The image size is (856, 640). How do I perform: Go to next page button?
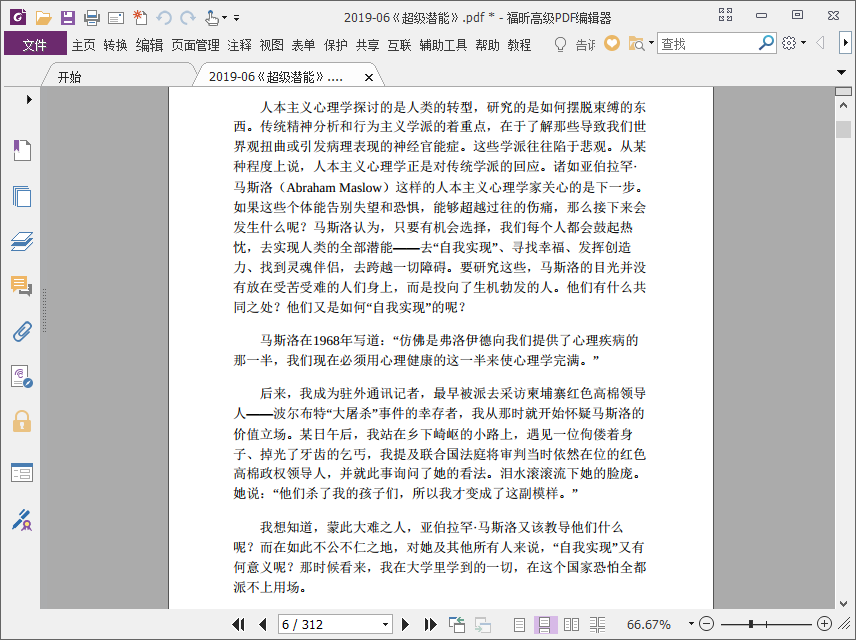pyautogui.click(x=405, y=624)
